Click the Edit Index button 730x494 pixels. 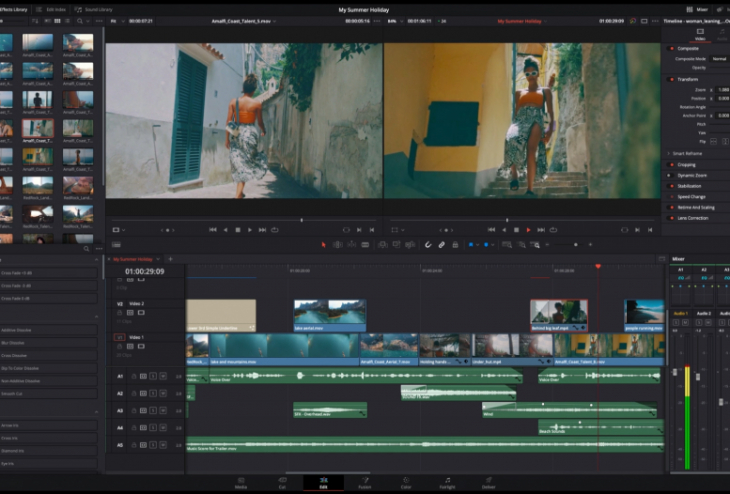50,9
